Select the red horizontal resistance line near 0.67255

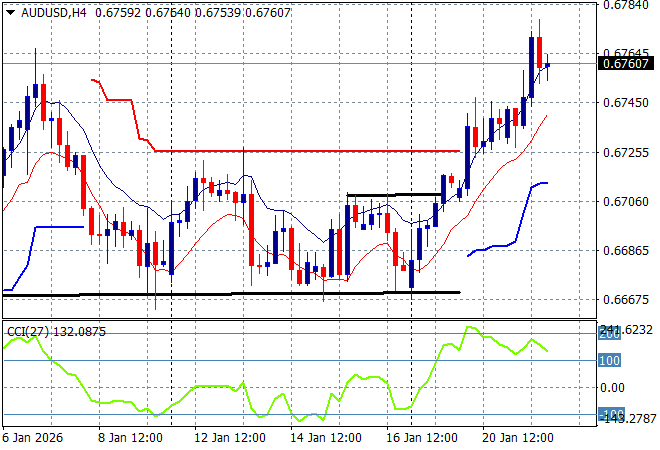click(x=307, y=151)
